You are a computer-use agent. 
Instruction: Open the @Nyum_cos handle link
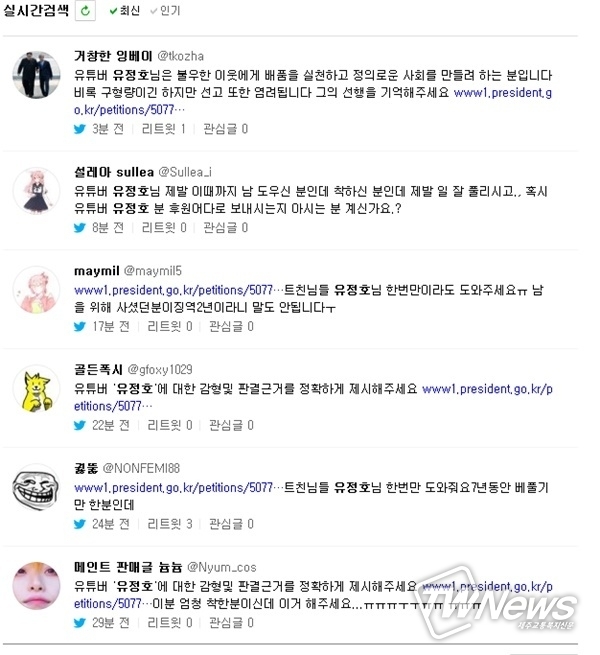click(x=222, y=567)
